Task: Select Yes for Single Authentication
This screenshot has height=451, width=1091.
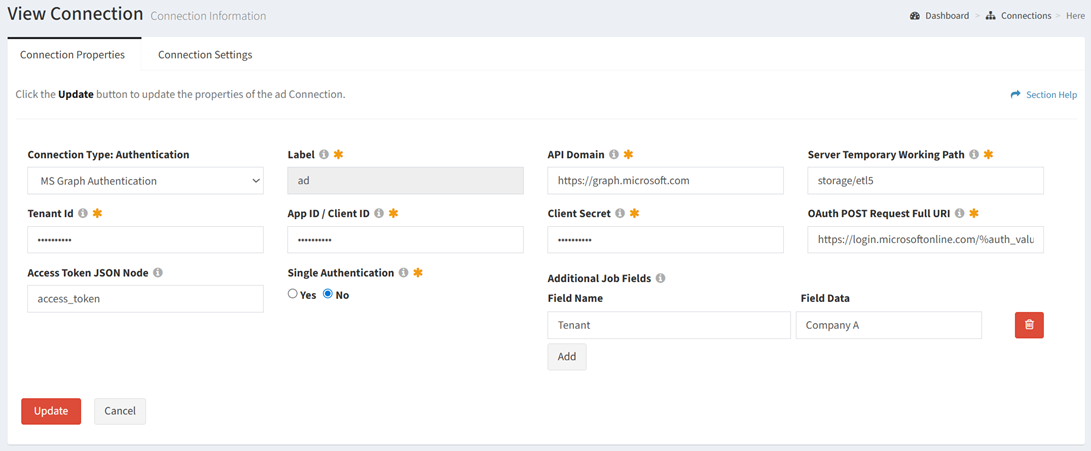Action: click(293, 294)
